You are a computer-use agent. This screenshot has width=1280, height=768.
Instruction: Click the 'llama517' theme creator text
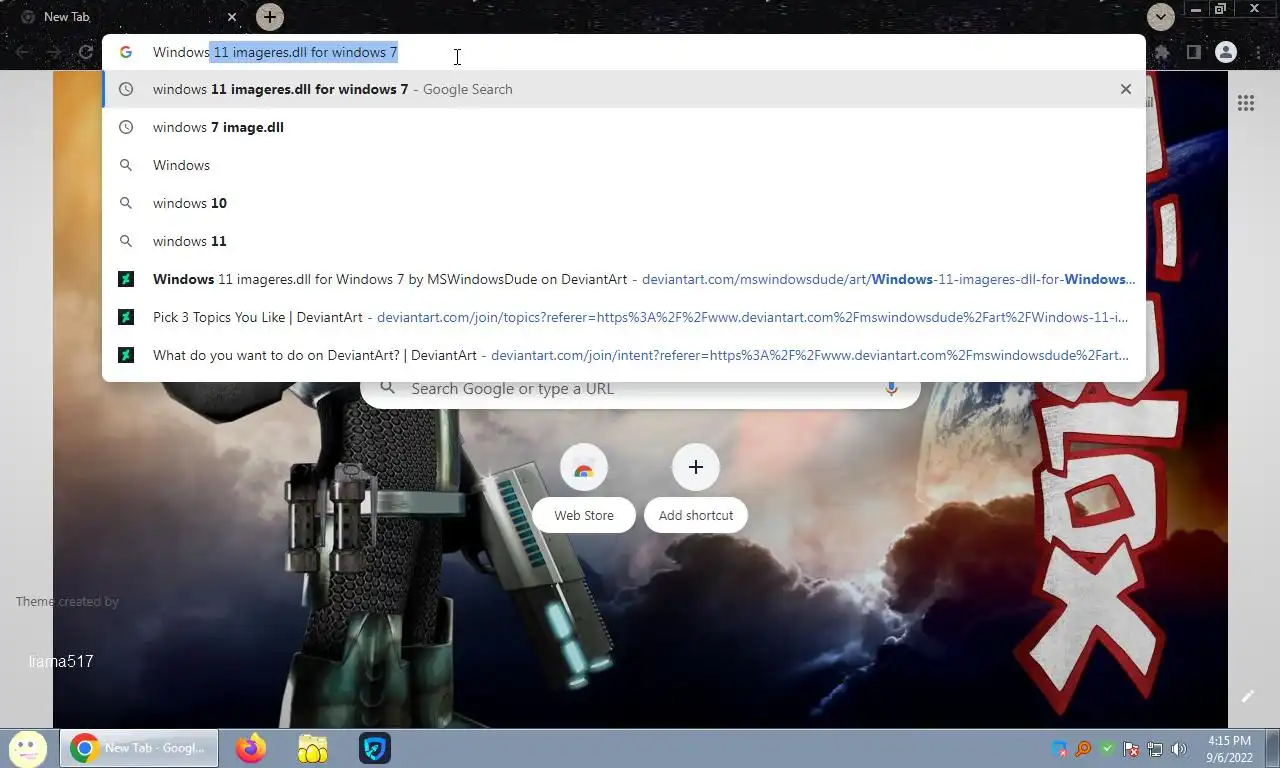61,661
